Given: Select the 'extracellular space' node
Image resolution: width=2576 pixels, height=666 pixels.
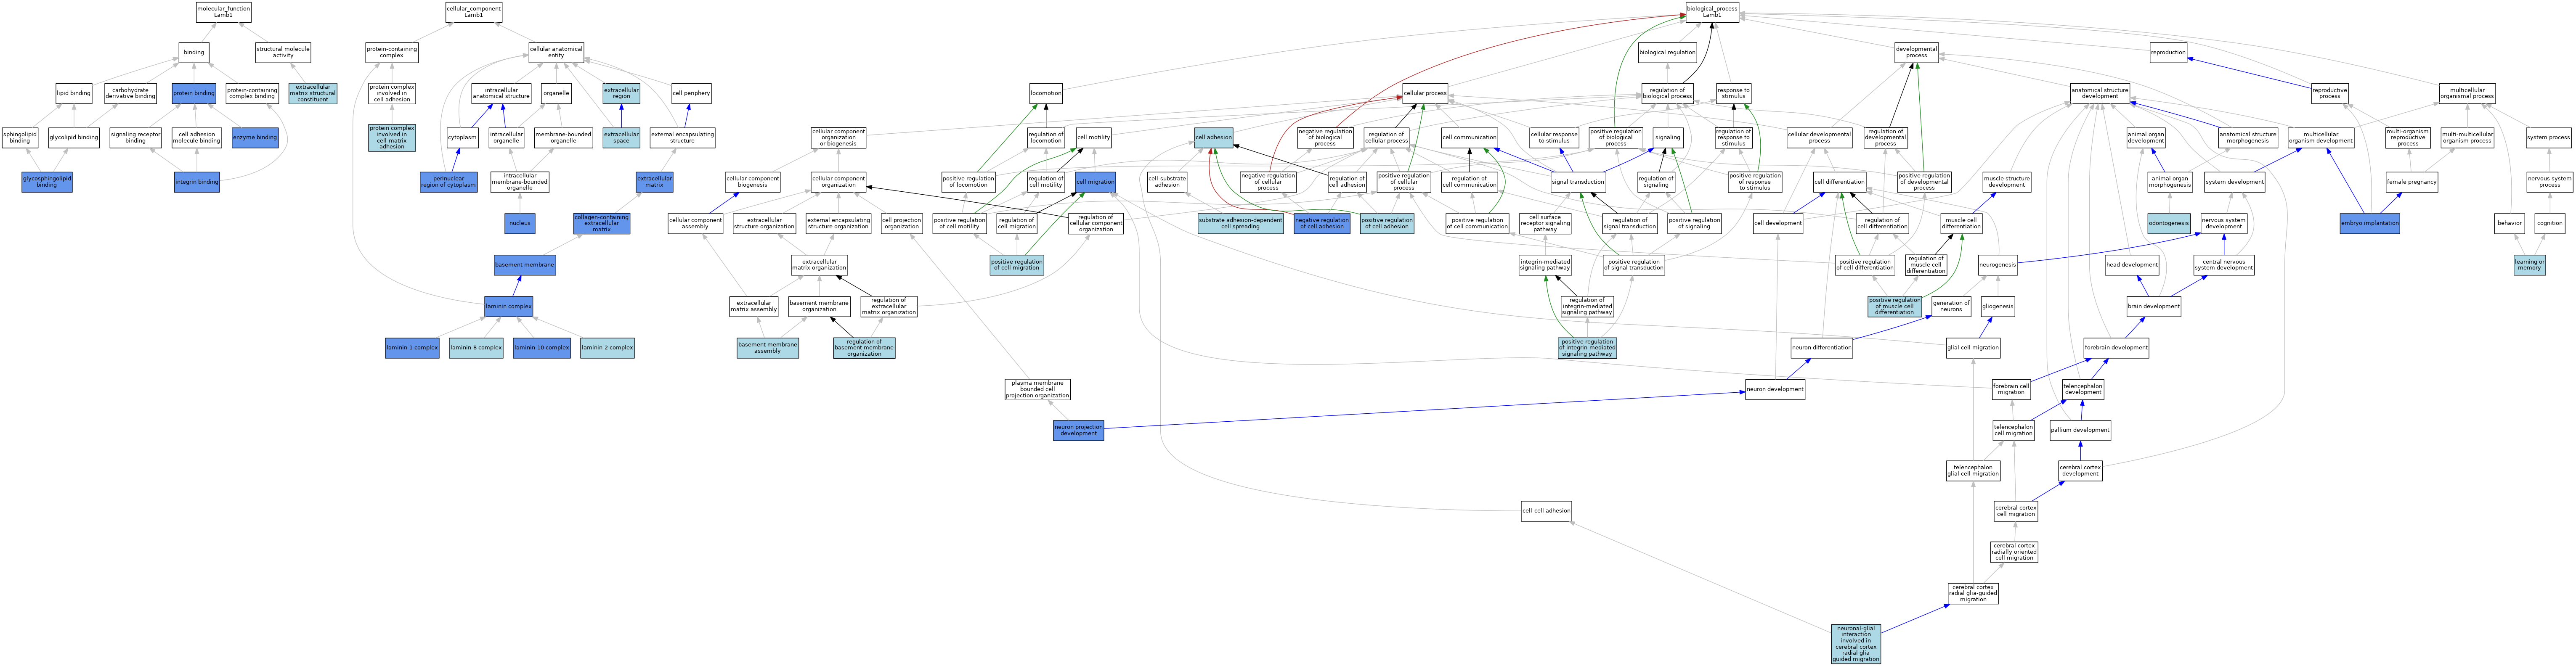Looking at the screenshot, I should [621, 137].
